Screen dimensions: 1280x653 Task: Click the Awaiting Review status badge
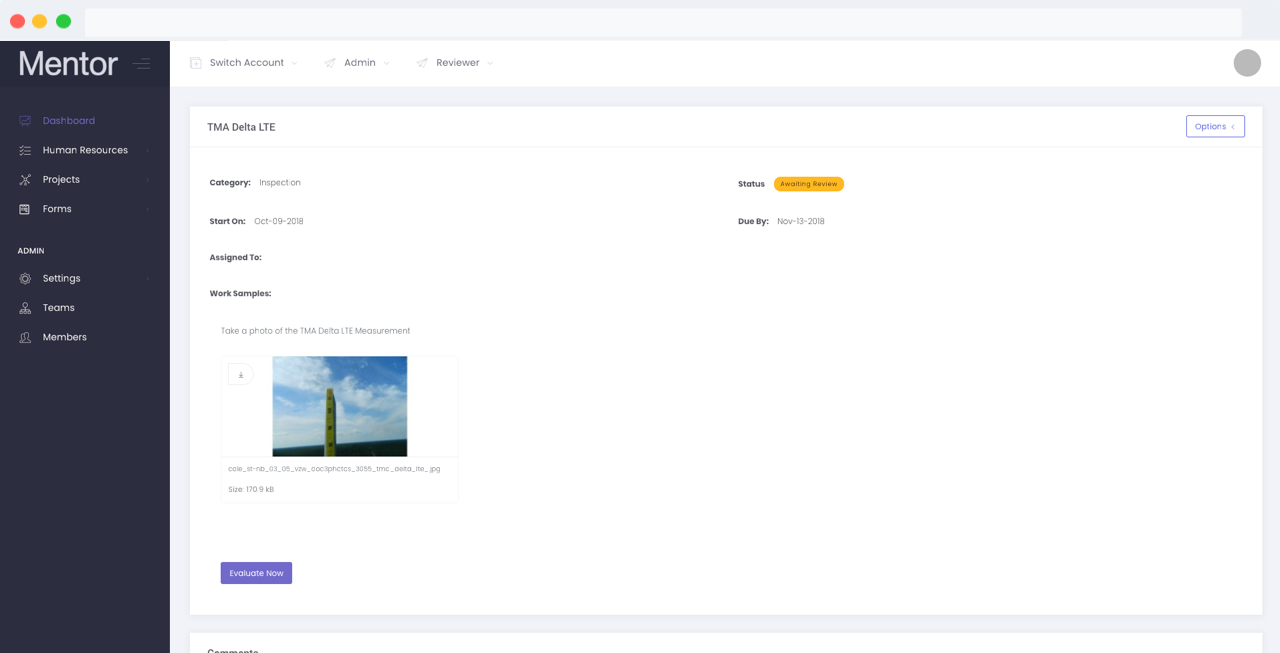[x=809, y=184]
